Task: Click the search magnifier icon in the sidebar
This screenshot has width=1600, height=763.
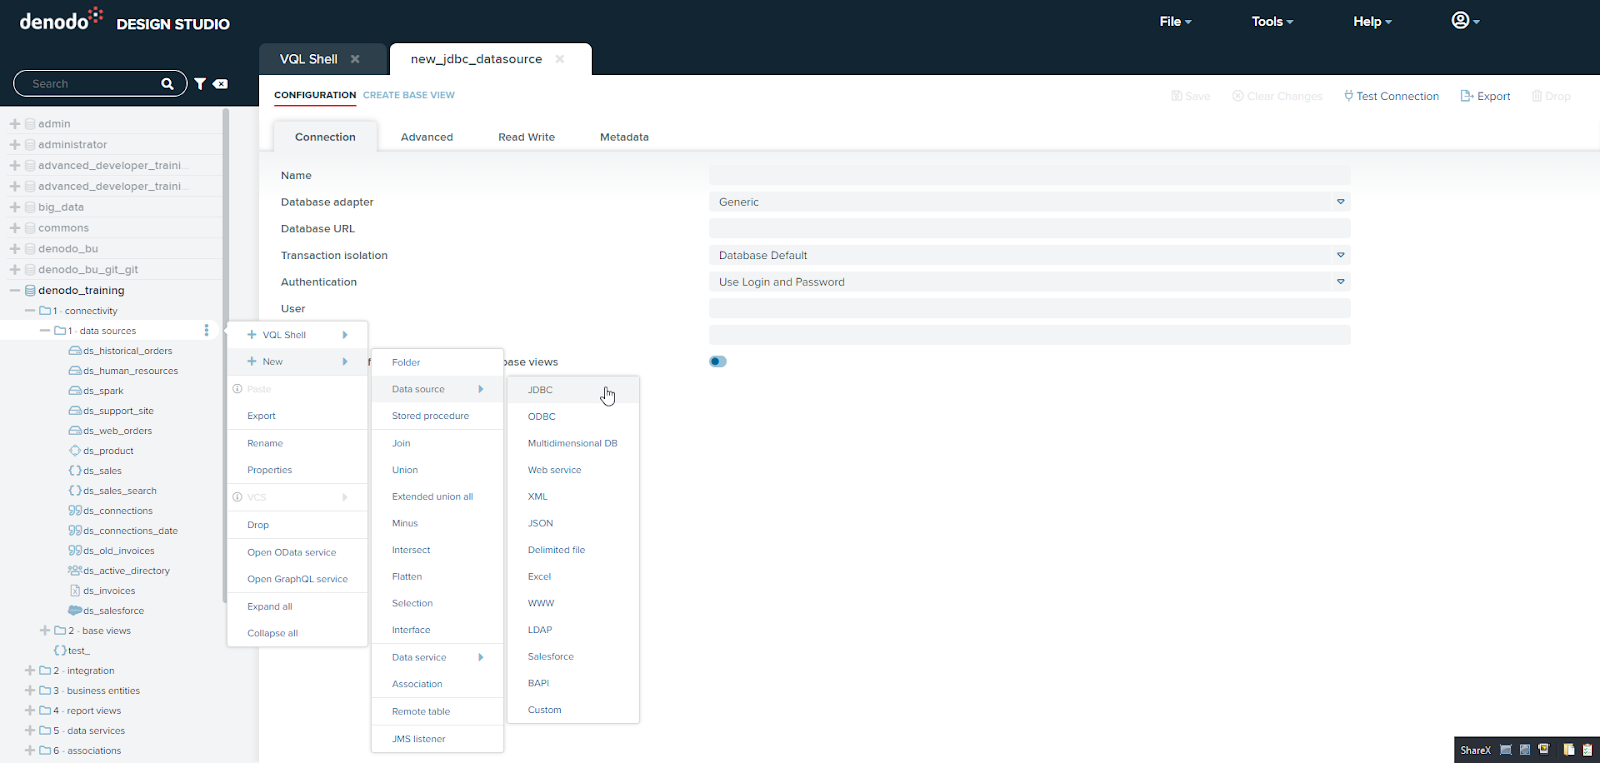Action: click(x=167, y=84)
